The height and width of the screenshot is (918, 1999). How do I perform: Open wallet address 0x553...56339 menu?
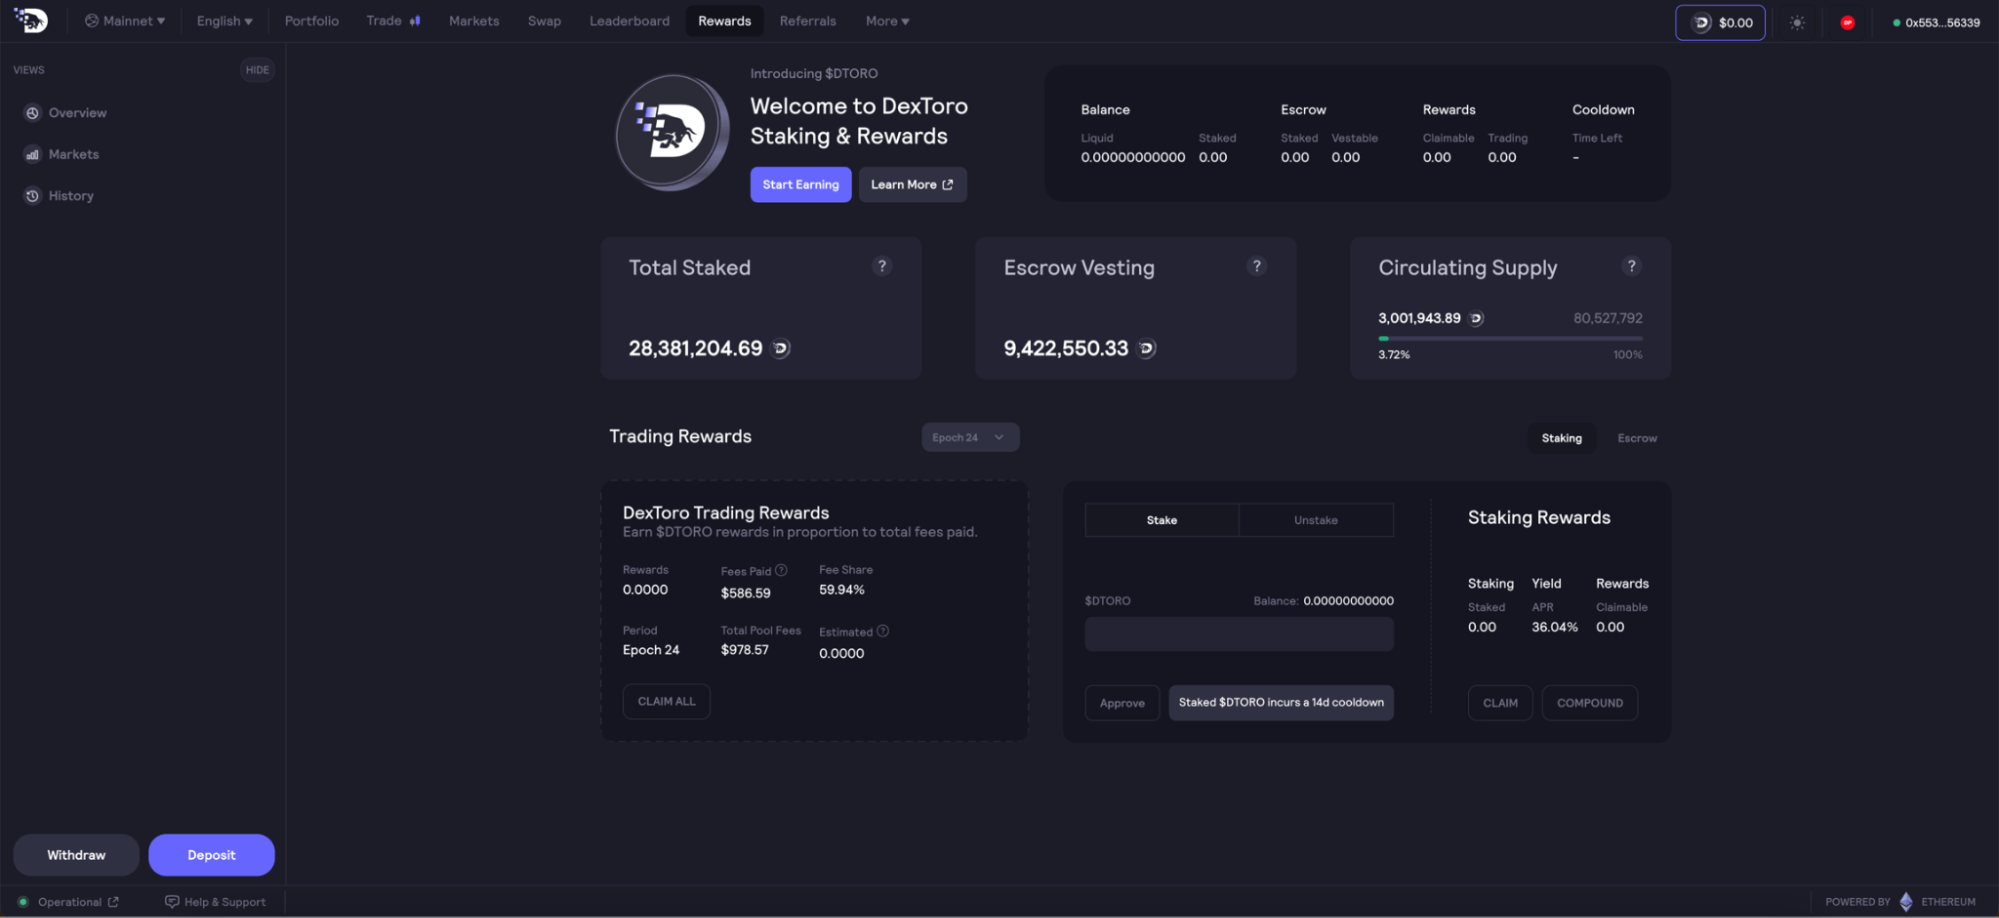click(1936, 22)
